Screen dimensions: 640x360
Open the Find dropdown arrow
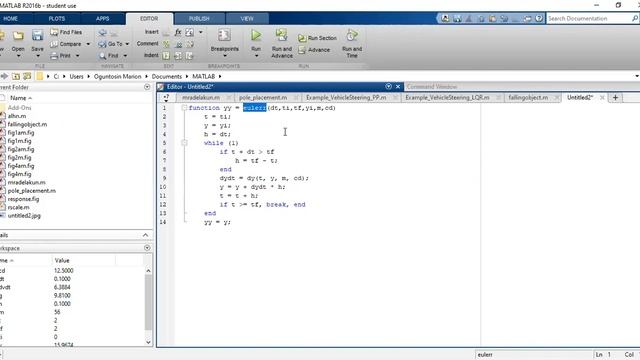click(125, 56)
